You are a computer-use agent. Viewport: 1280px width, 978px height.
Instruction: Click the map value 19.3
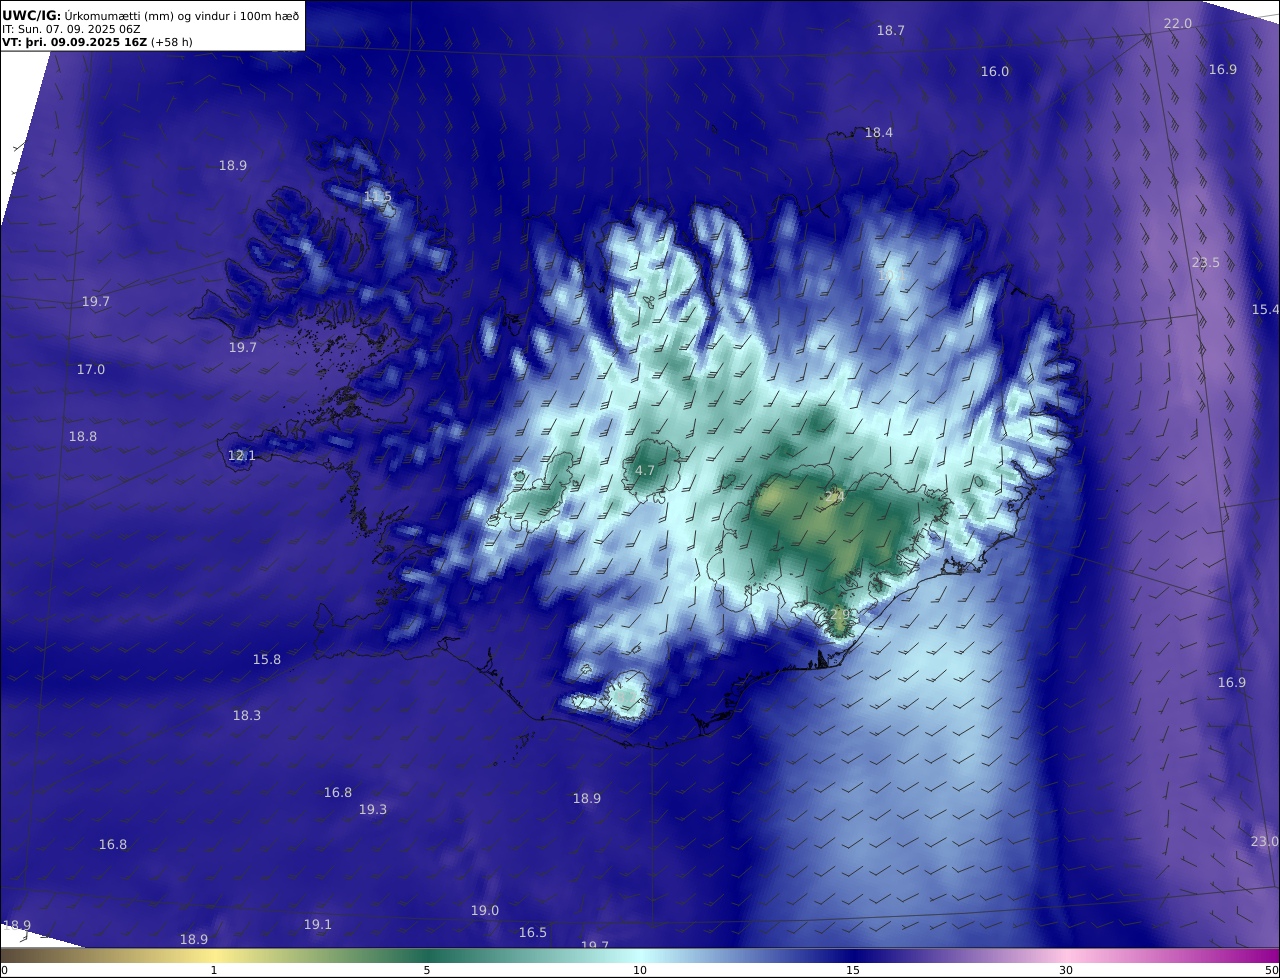point(373,810)
